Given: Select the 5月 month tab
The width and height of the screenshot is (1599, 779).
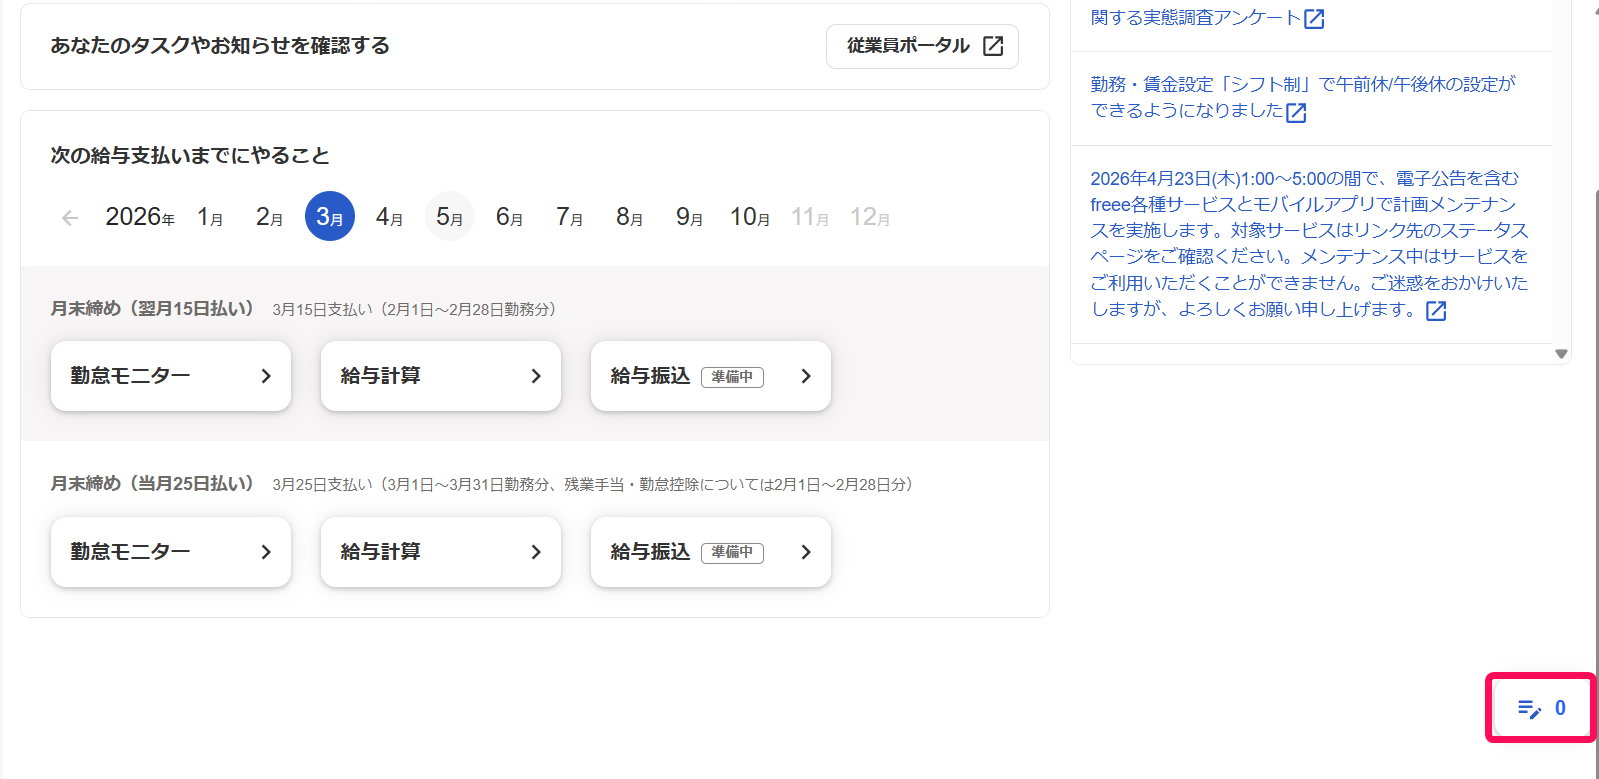Looking at the screenshot, I should (x=450, y=217).
